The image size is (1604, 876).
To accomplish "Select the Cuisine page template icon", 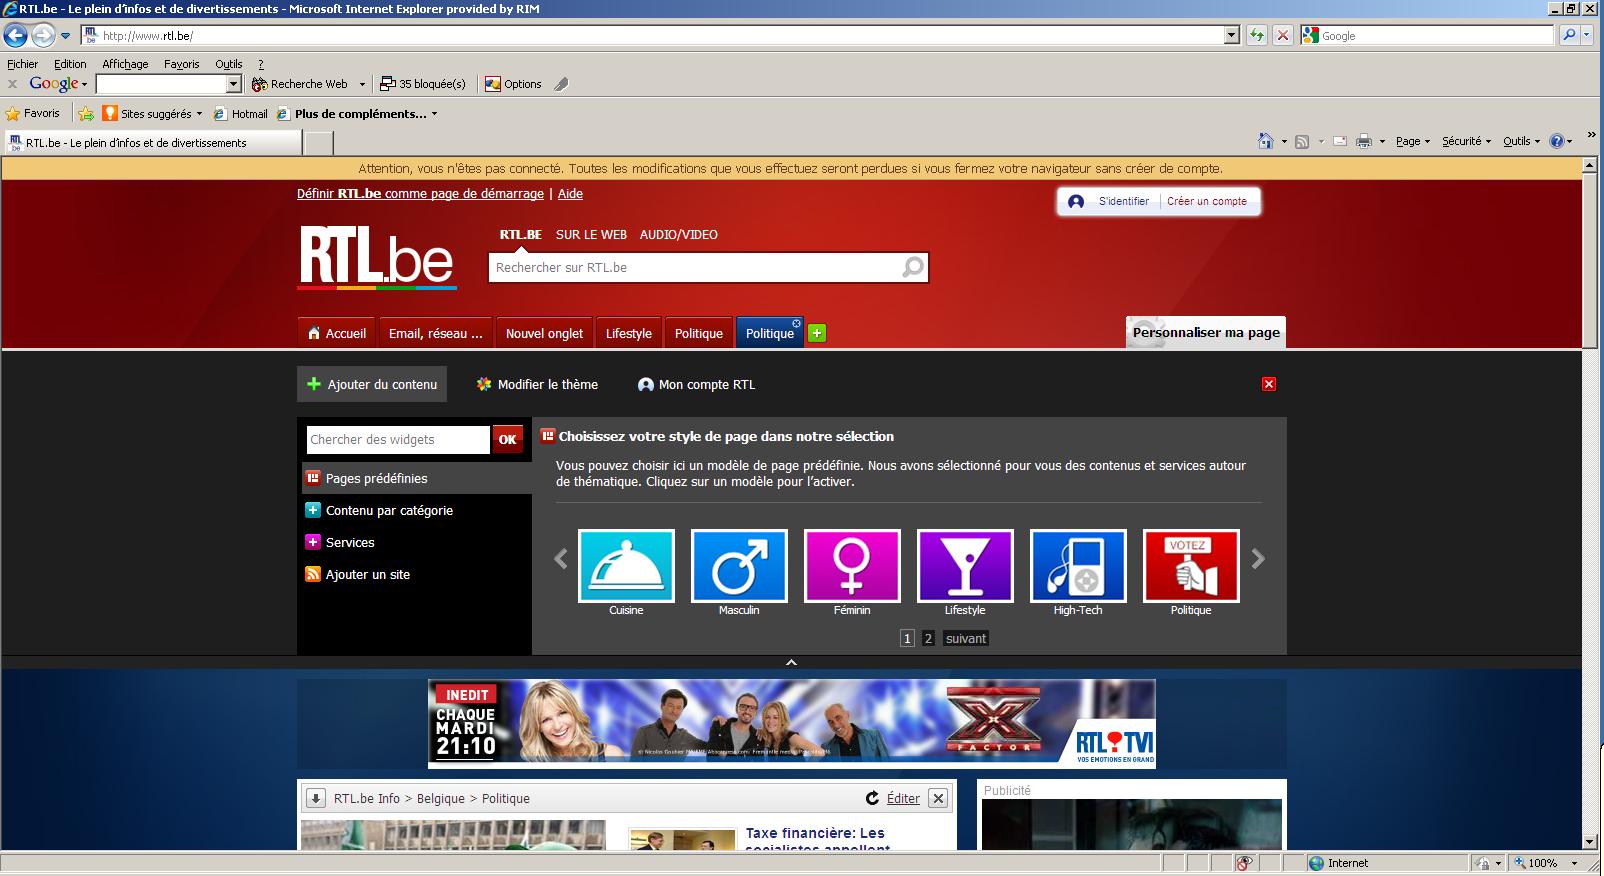I will coord(626,566).
